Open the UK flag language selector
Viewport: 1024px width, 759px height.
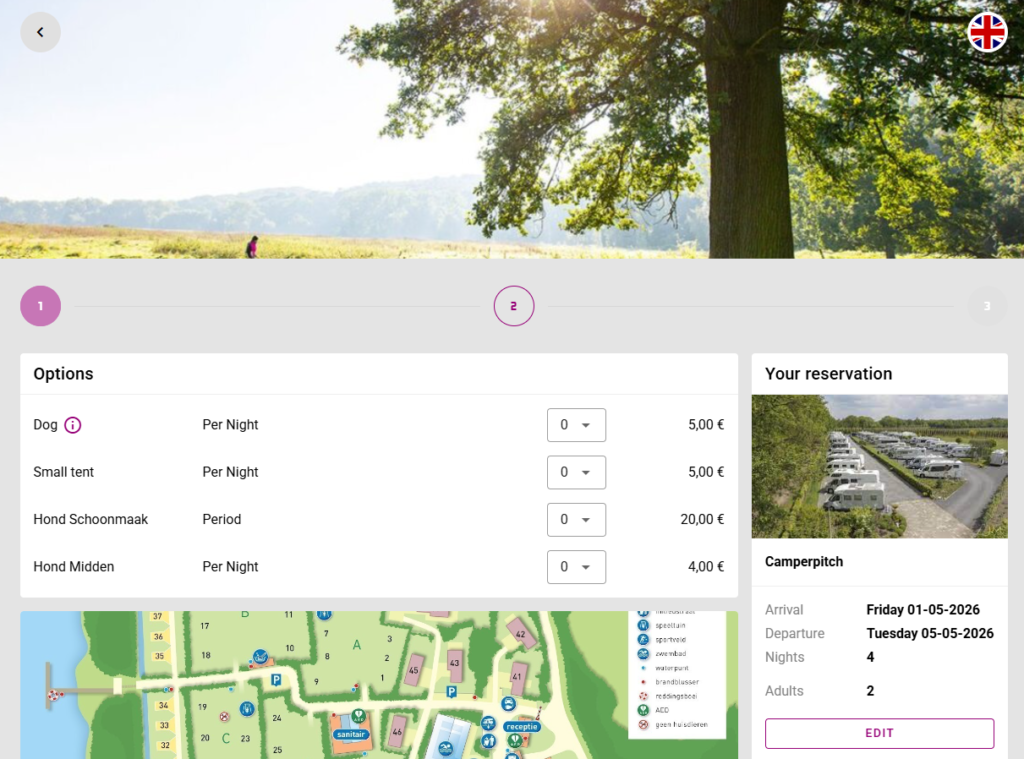[987, 32]
